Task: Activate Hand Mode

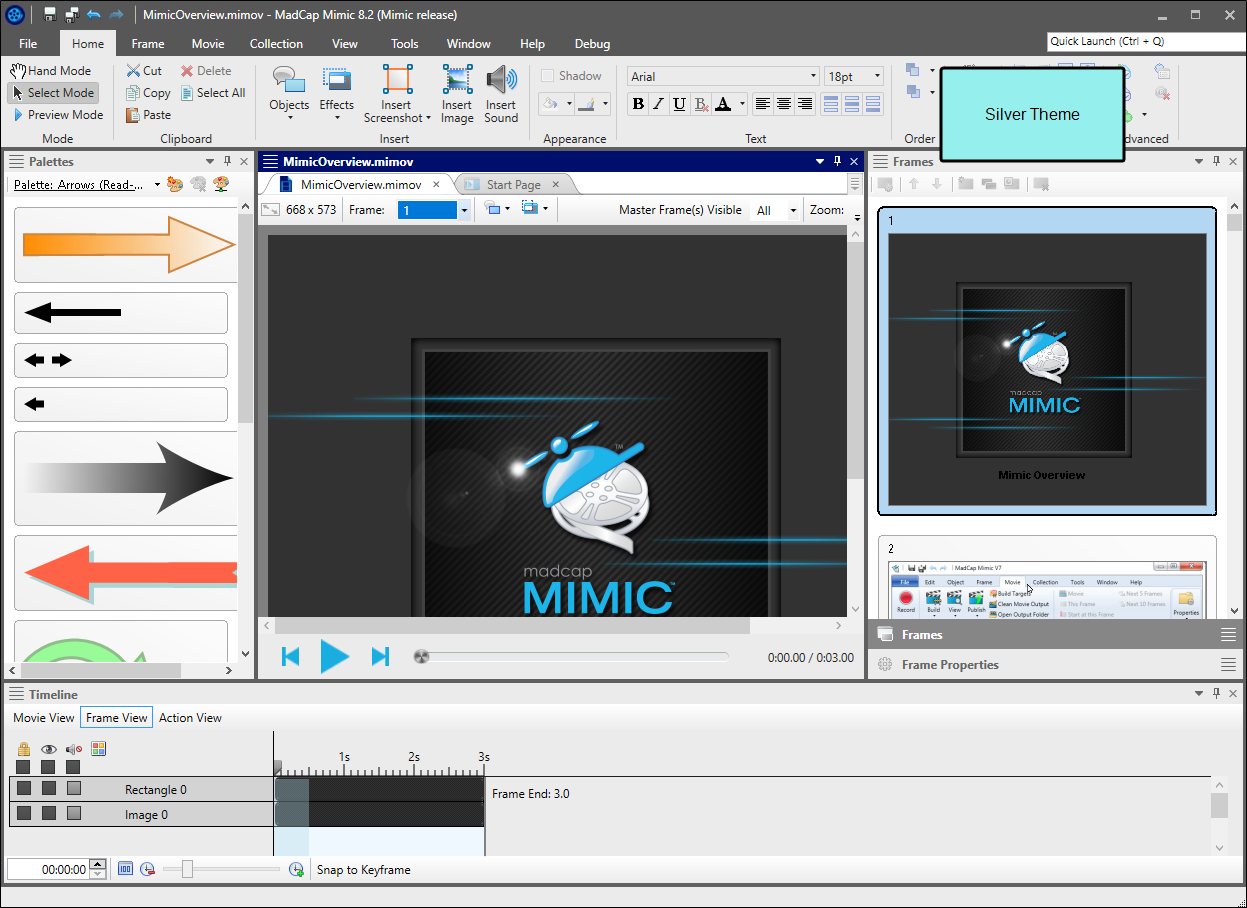Action: [51, 71]
